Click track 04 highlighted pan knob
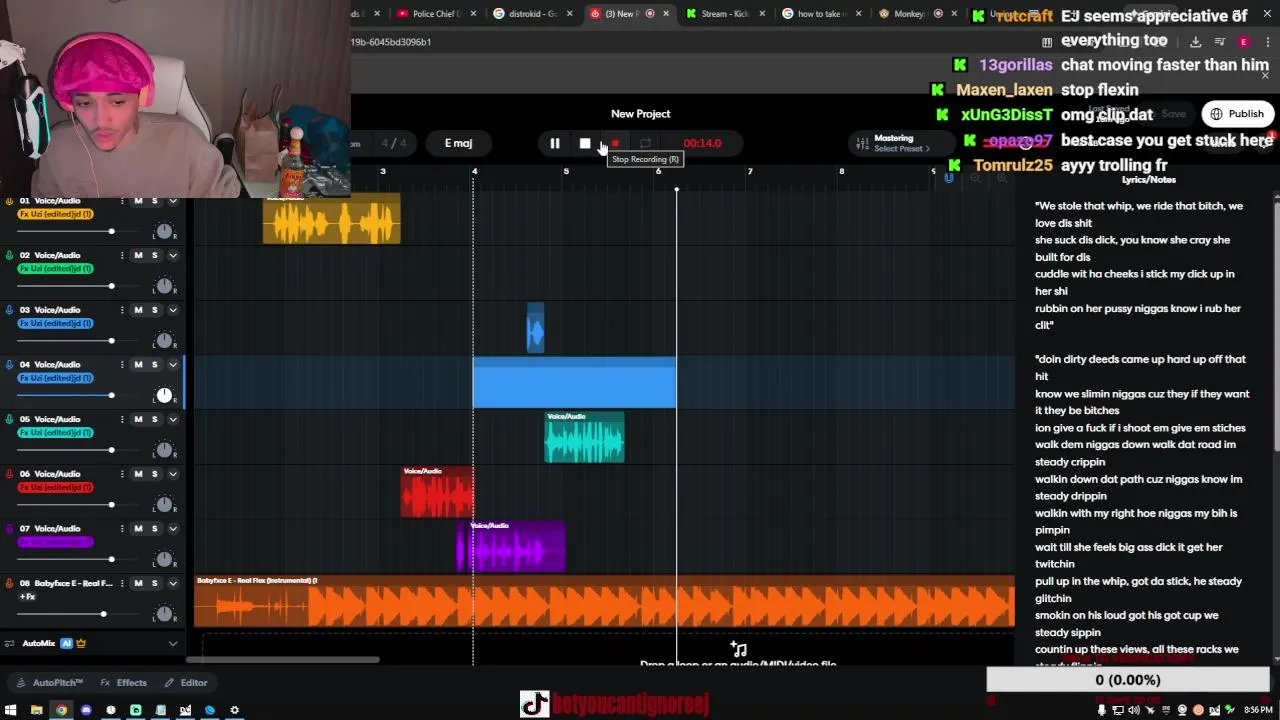This screenshot has height=720, width=1280. tap(164, 395)
